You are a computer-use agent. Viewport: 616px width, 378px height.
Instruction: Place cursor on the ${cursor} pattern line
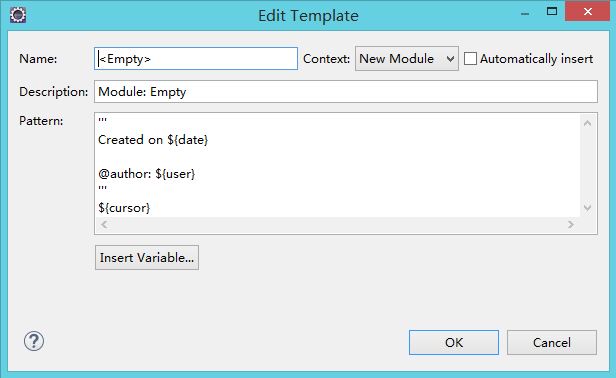124,208
